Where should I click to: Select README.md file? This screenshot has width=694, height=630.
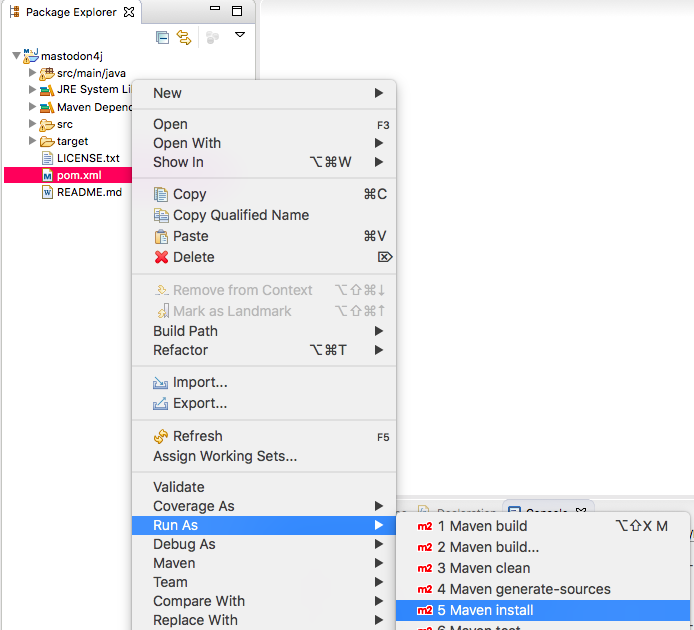pyautogui.click(x=89, y=192)
